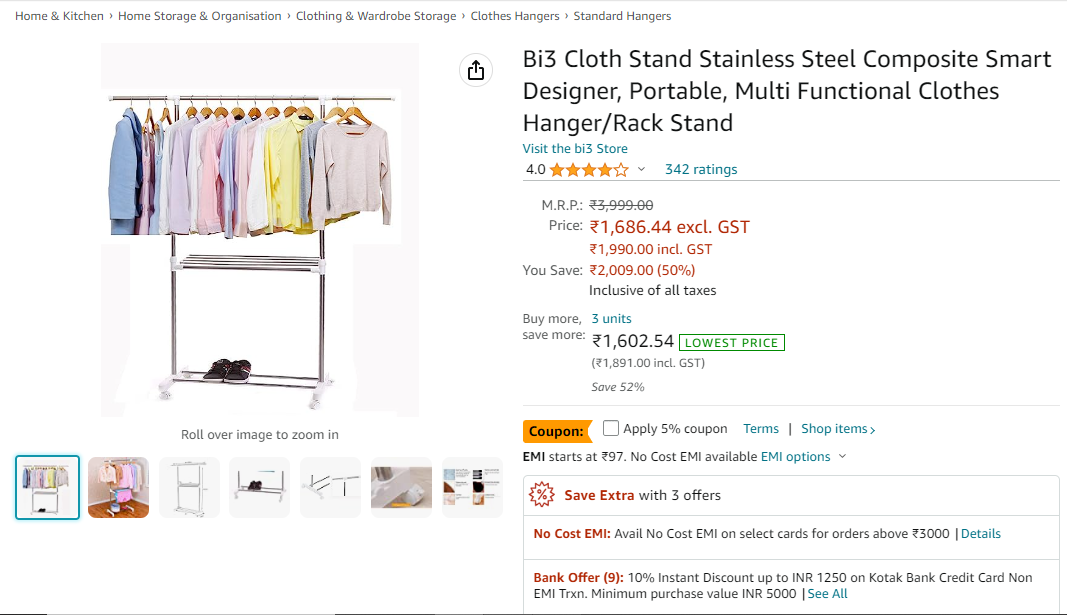Viewport: 1067px width, 615px height.
Task: Select the features infographic thumbnail
Action: pos(472,487)
